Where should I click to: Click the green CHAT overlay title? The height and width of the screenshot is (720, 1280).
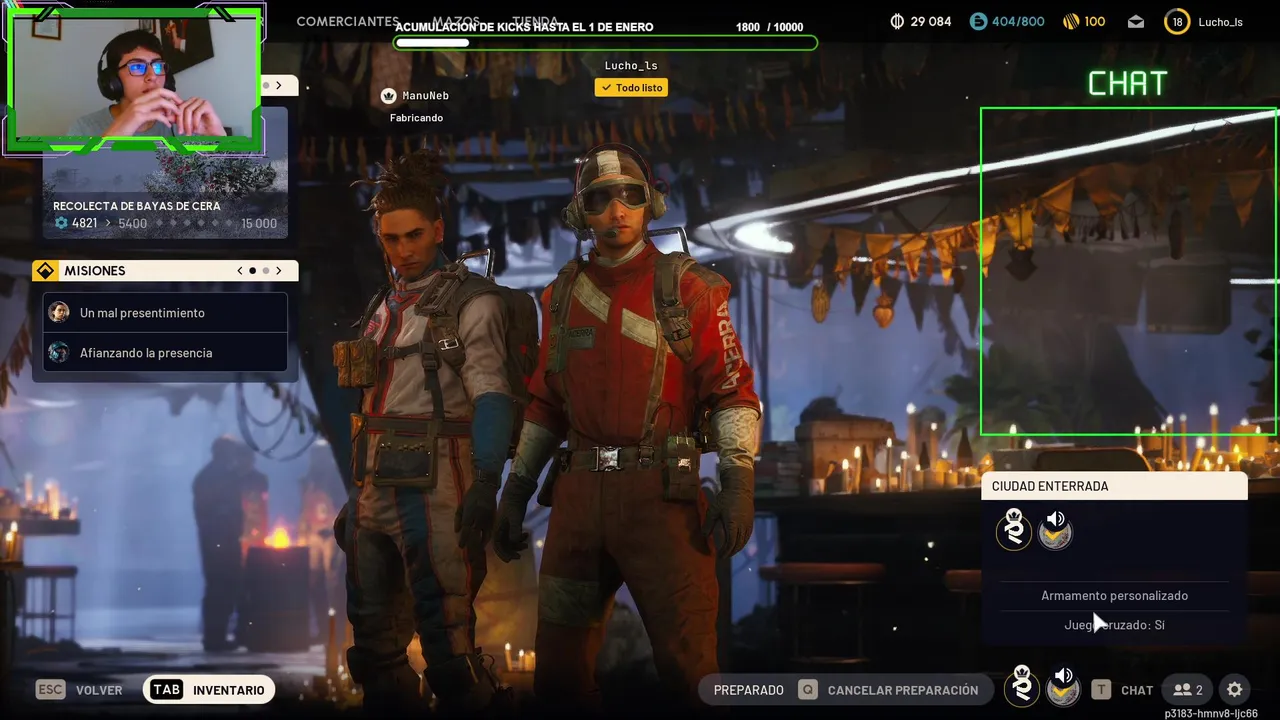tap(1127, 84)
